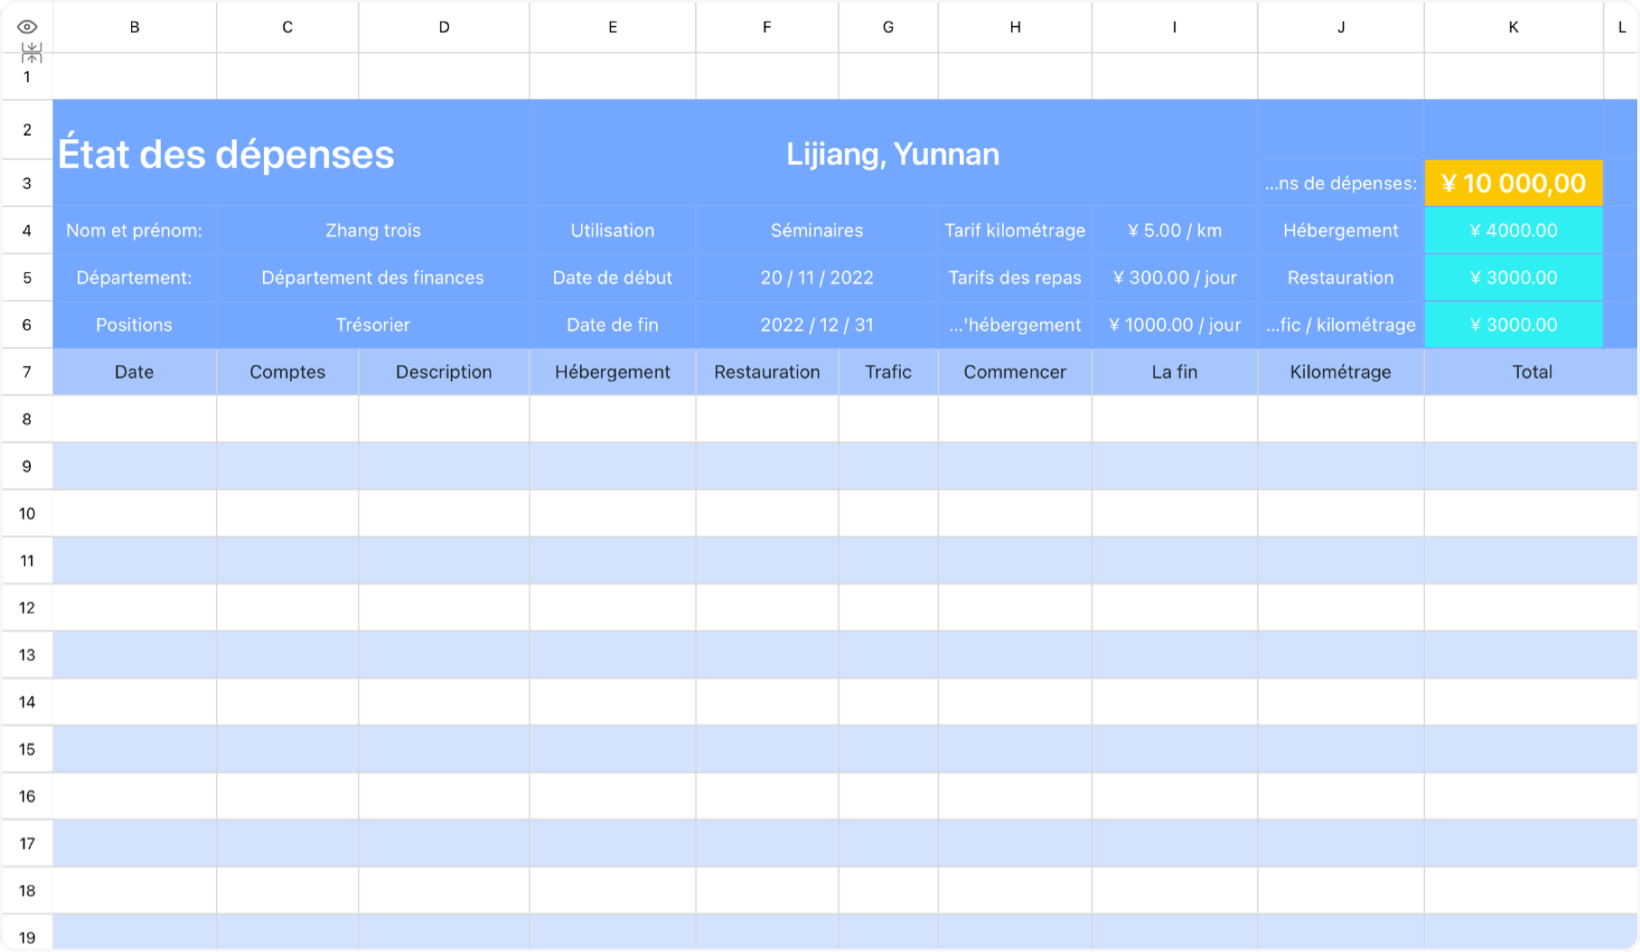Screen dimensions: 1640x952
Task: Click the 'Description' column header cell
Action: coord(444,372)
